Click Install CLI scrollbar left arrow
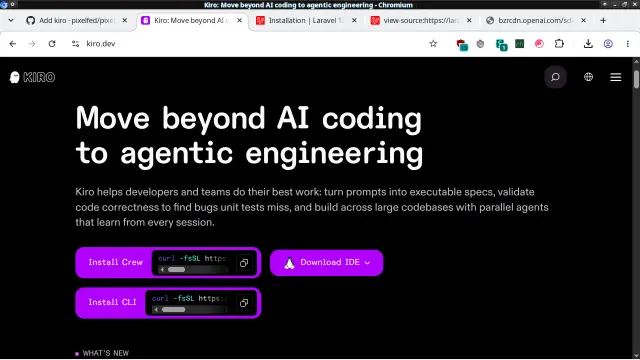 (x=156, y=309)
